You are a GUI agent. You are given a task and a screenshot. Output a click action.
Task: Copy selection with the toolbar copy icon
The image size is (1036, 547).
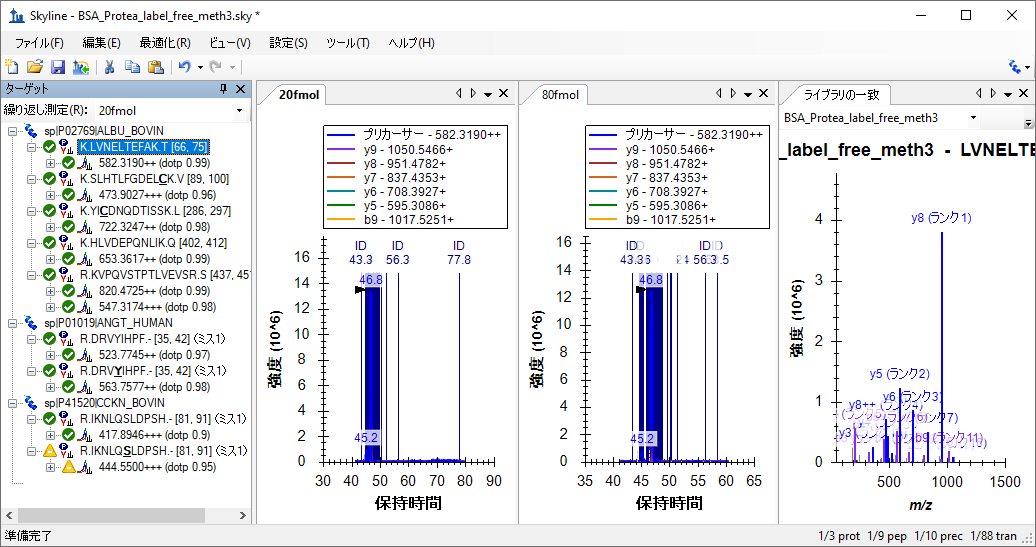133,67
